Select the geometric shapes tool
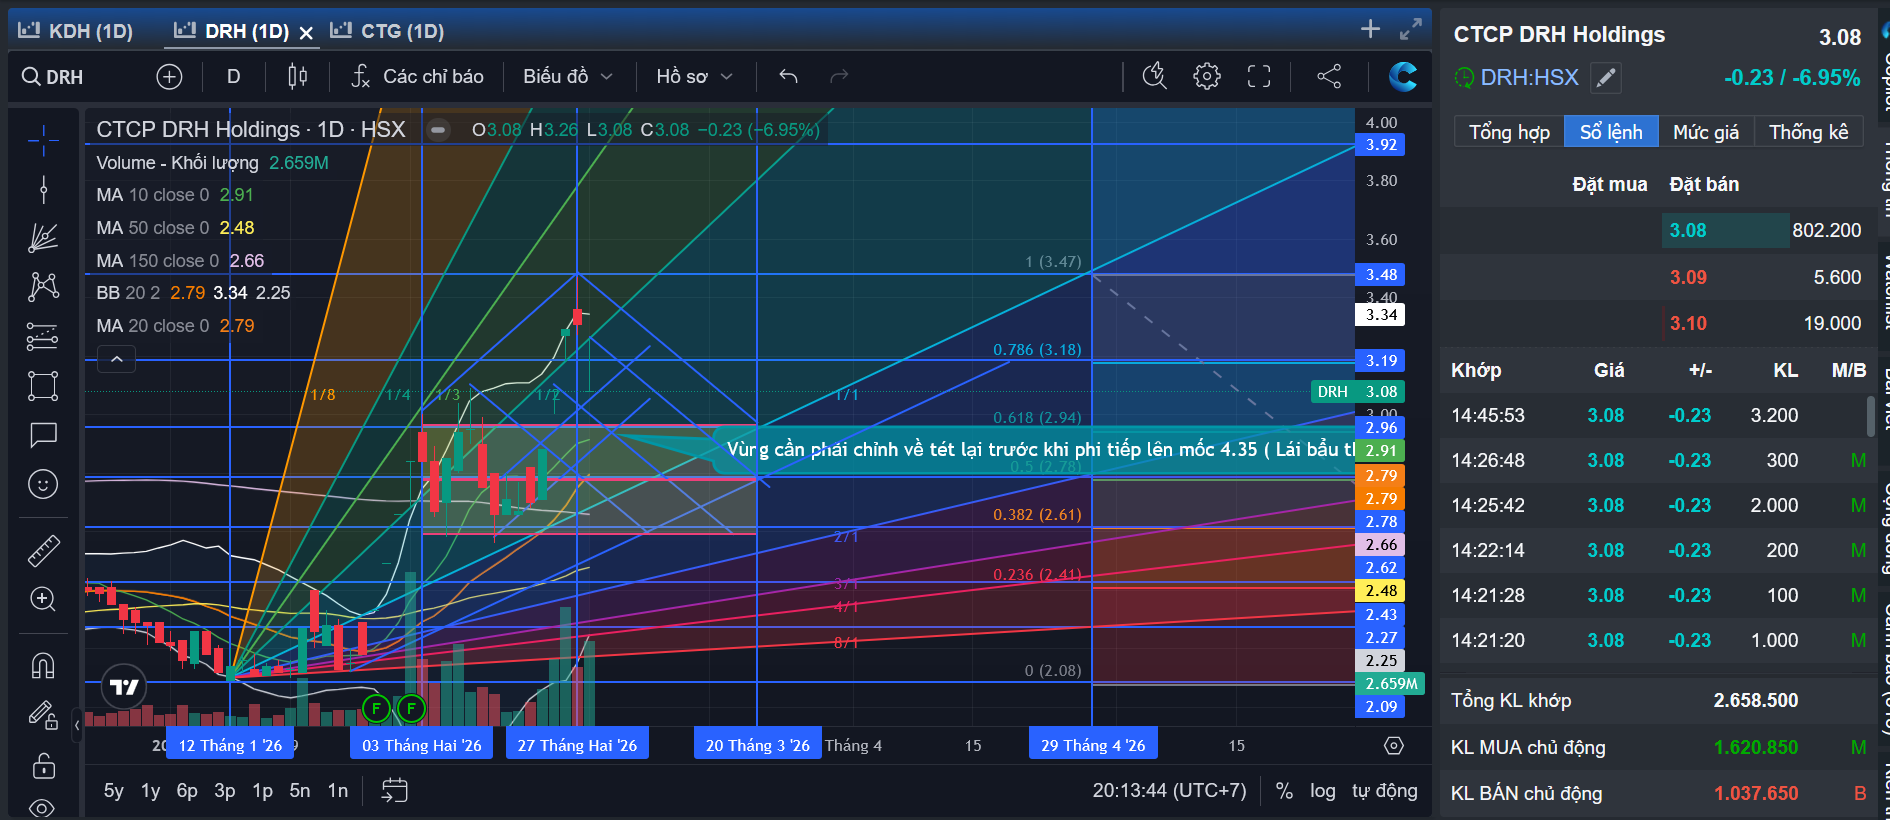The image size is (1890, 820). [x=43, y=386]
